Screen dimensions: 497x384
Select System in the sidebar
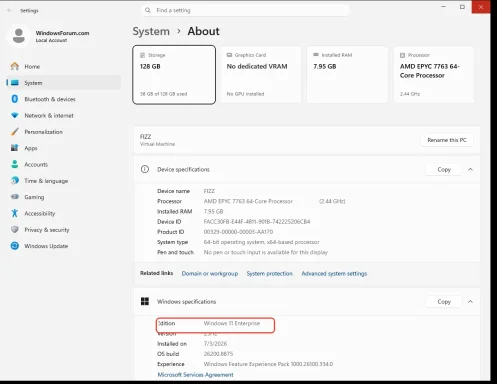click(63, 83)
